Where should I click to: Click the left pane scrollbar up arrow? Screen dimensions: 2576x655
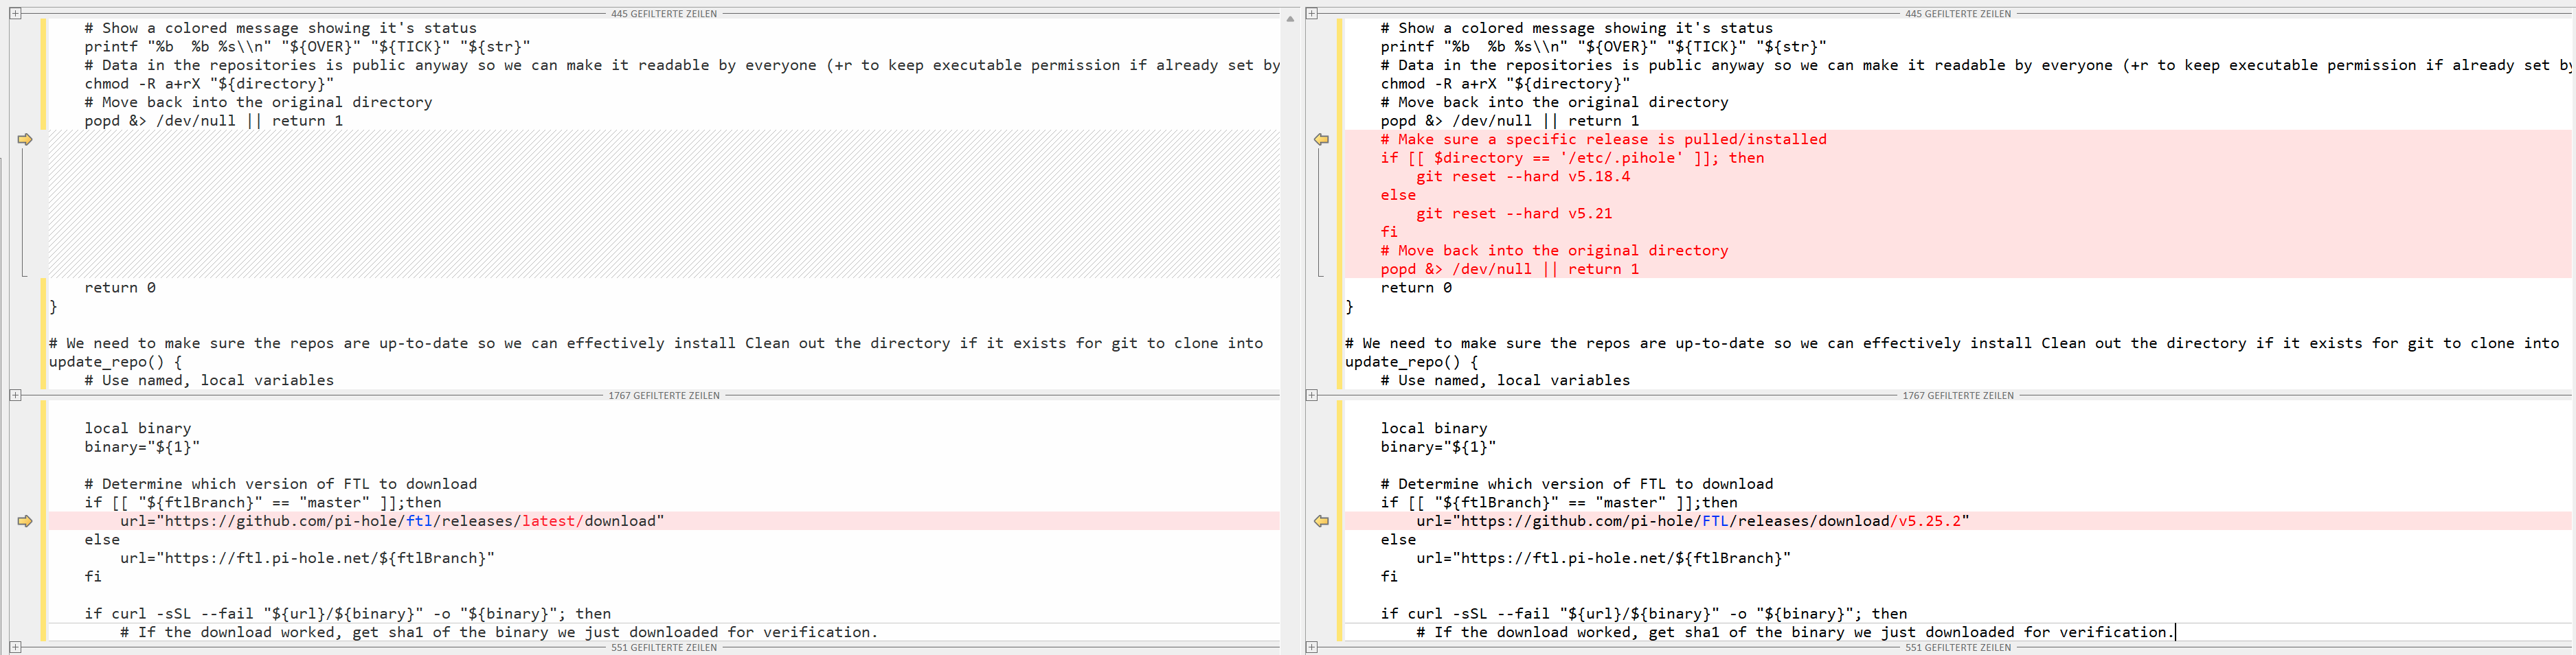[x=1290, y=18]
